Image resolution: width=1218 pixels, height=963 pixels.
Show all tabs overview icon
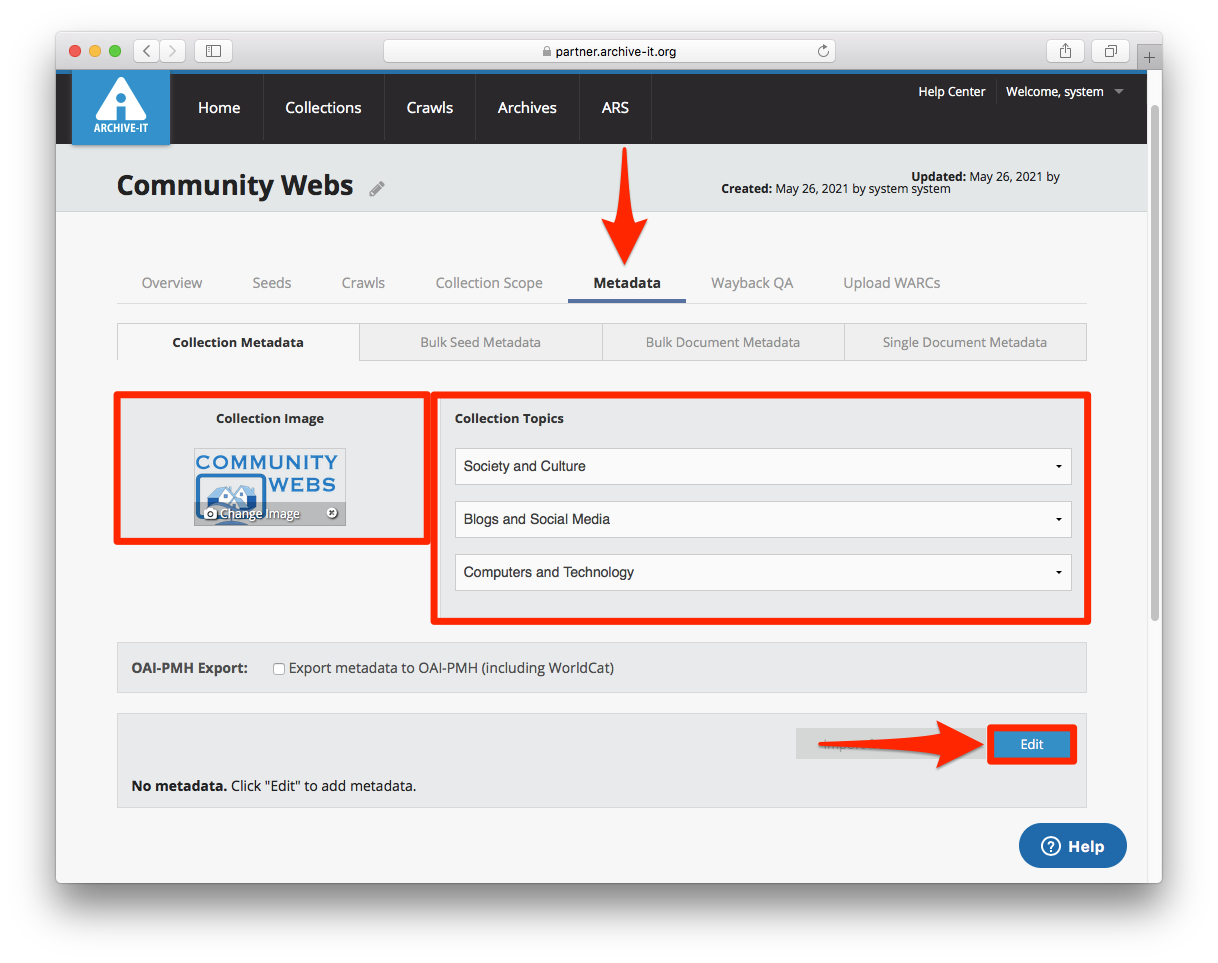(x=1110, y=51)
